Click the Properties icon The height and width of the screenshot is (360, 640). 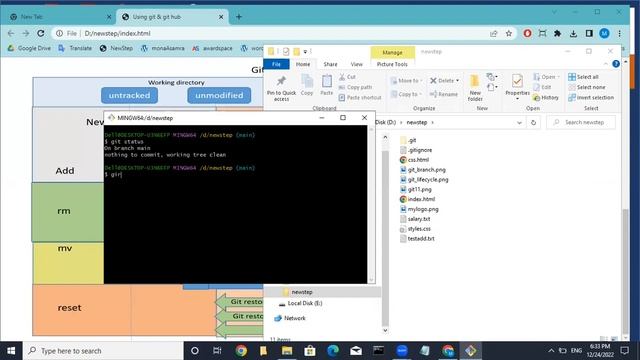point(517,87)
